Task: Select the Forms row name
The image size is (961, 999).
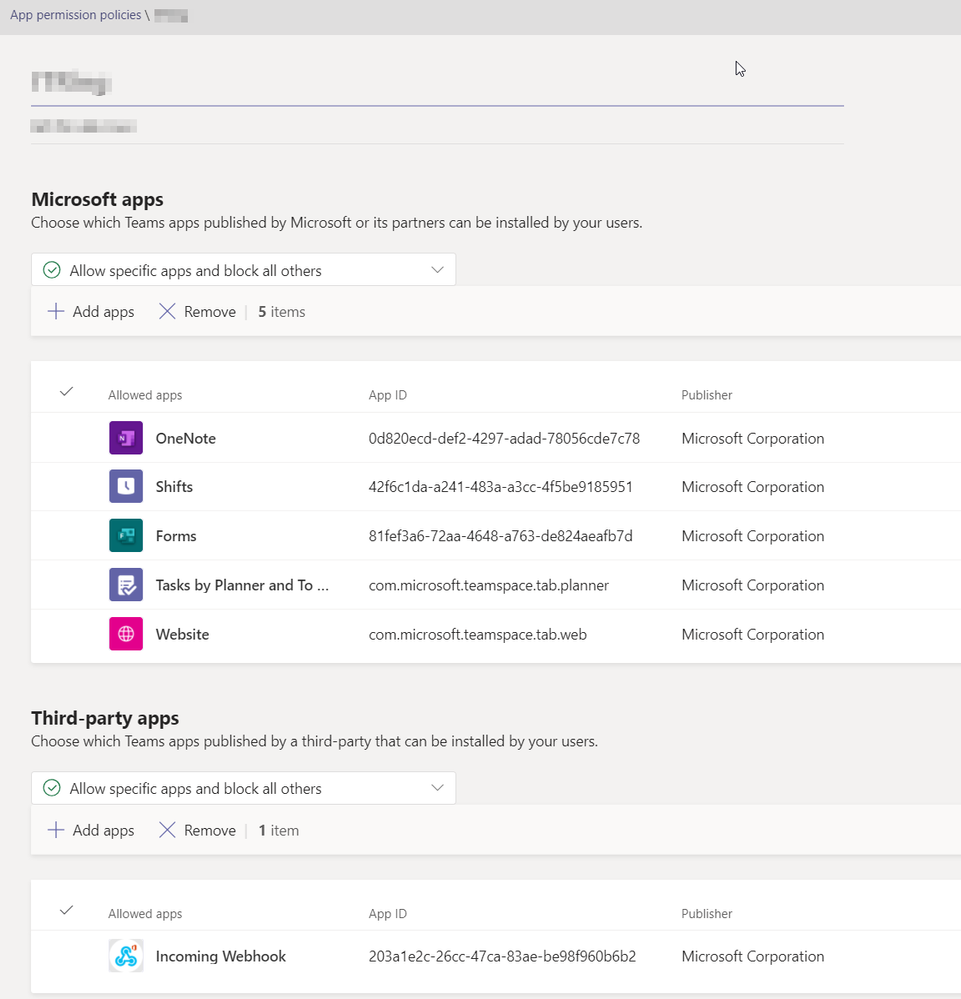Action: [x=176, y=536]
